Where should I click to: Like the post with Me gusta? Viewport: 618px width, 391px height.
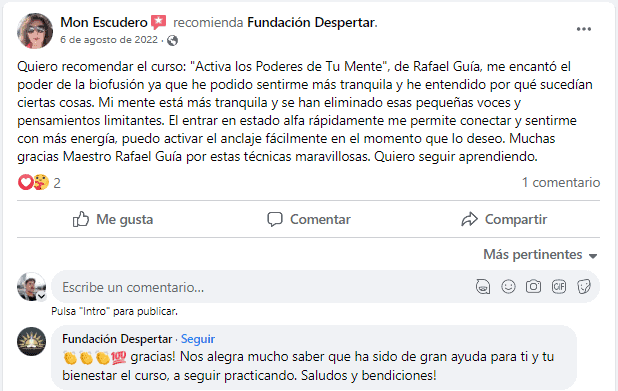(113, 219)
